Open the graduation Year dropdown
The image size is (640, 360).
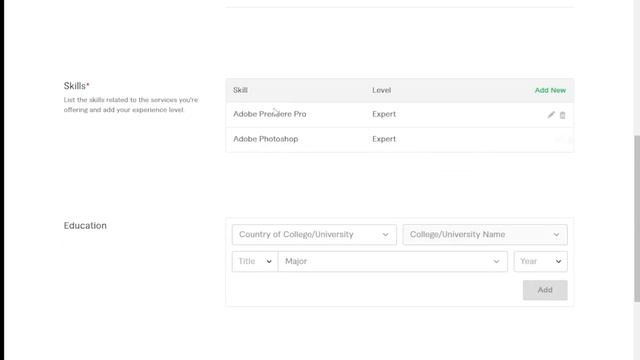(540, 261)
